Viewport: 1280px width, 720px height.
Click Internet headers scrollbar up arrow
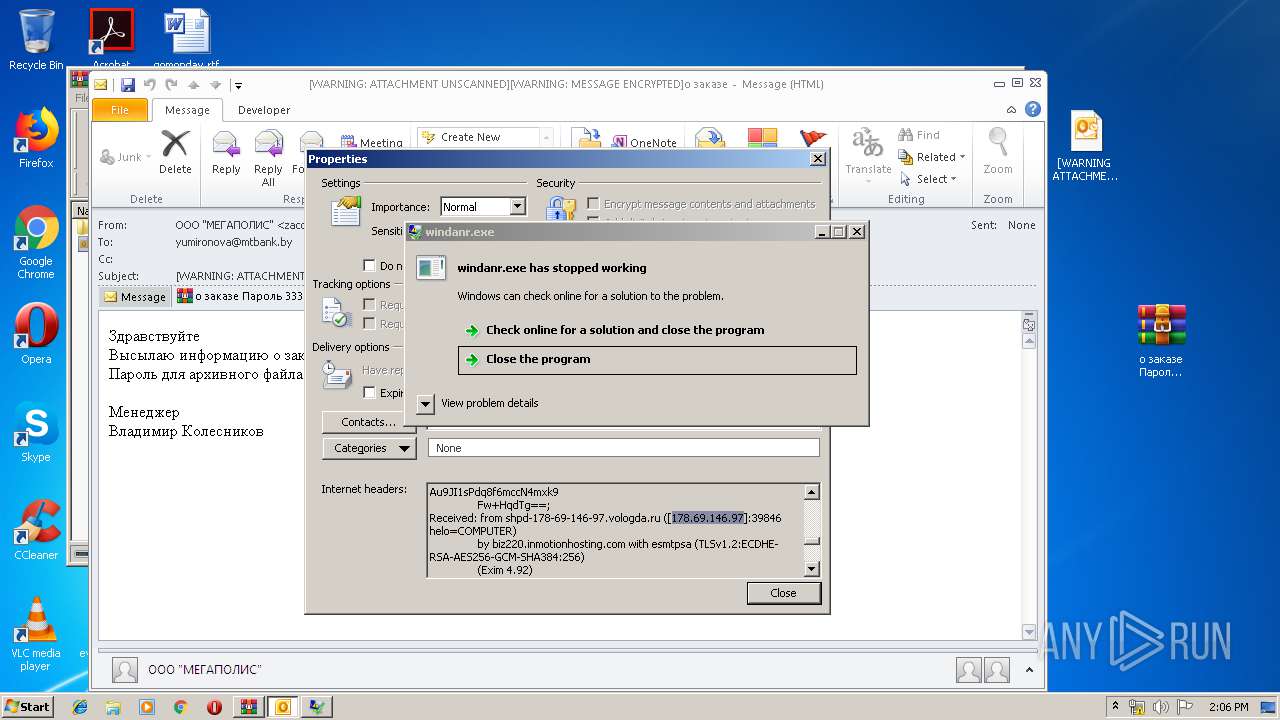[x=812, y=492]
